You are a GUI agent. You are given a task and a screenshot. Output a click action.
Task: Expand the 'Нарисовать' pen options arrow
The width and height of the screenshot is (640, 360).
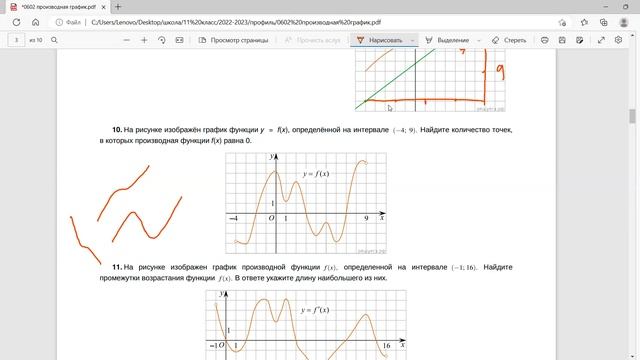[x=412, y=40]
